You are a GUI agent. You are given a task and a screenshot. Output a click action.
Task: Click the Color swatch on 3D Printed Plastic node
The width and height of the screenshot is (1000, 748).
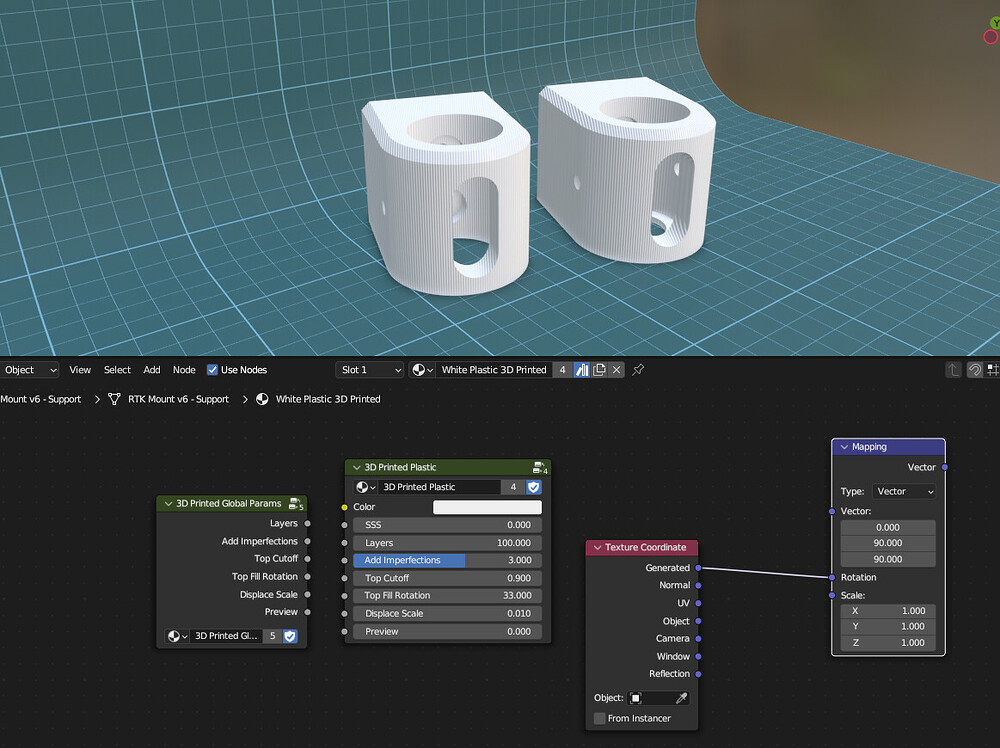point(487,507)
